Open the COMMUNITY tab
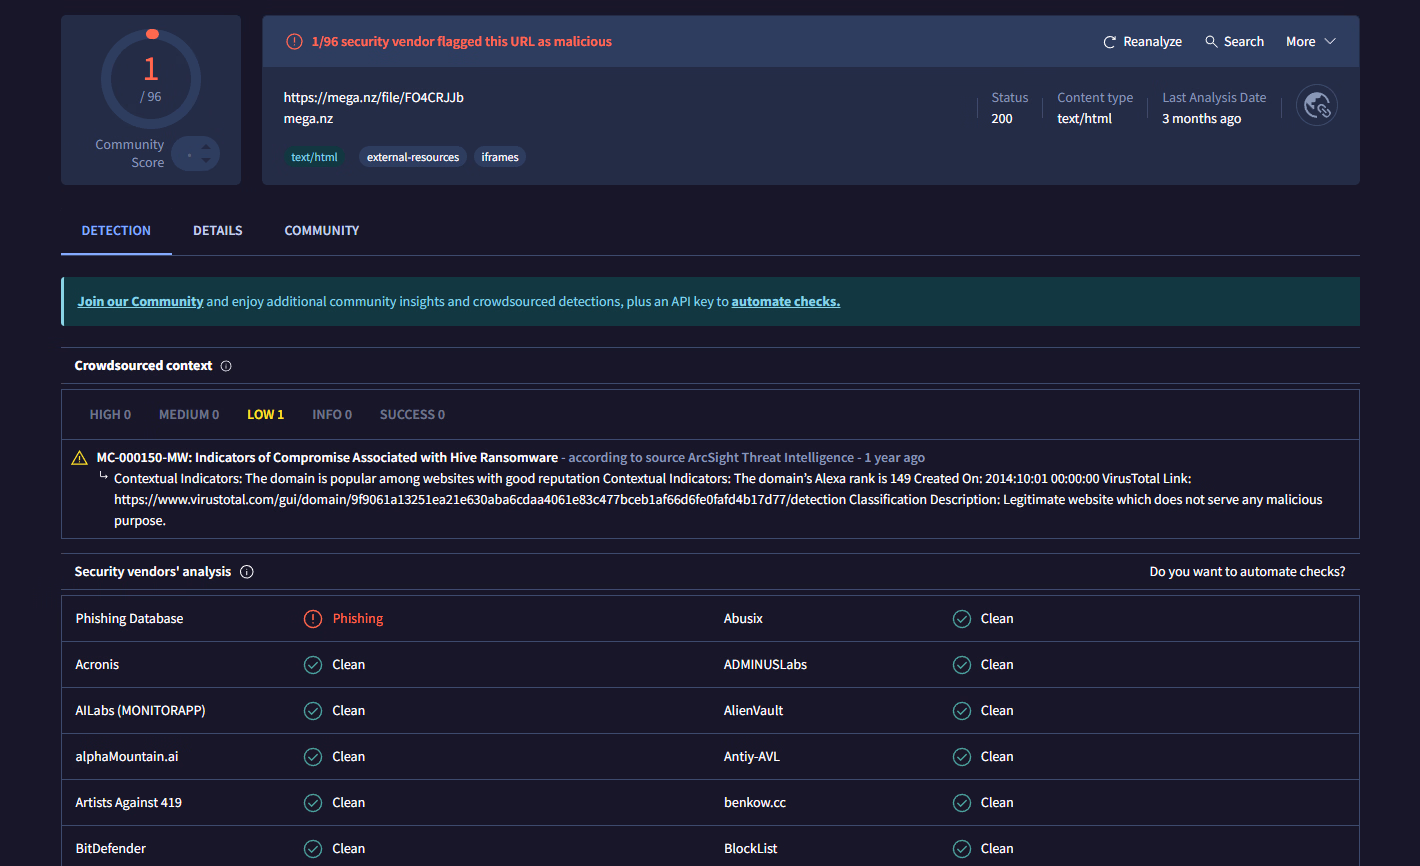 [322, 231]
